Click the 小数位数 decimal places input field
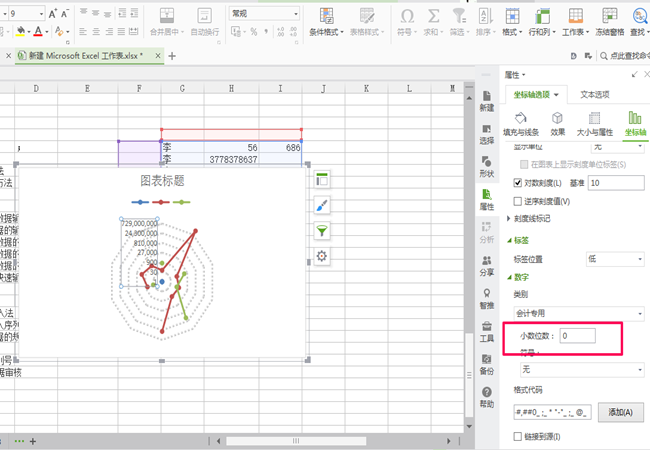Image resolution: width=650 pixels, height=450 pixels. point(577,336)
